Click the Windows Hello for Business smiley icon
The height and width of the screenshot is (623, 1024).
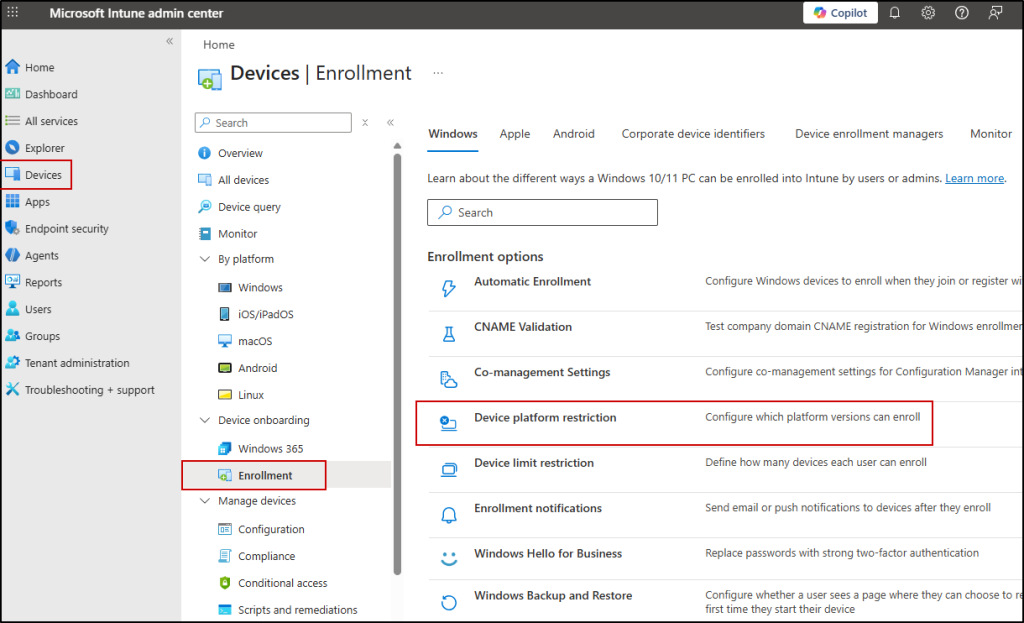pos(449,559)
